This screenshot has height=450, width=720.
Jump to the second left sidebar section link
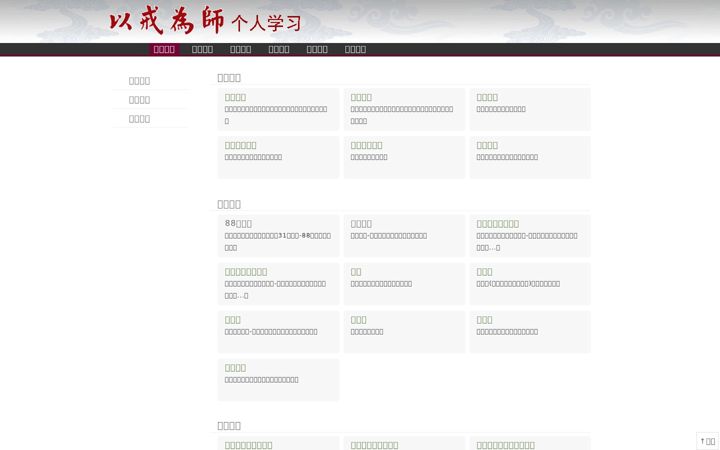pyautogui.click(x=140, y=100)
